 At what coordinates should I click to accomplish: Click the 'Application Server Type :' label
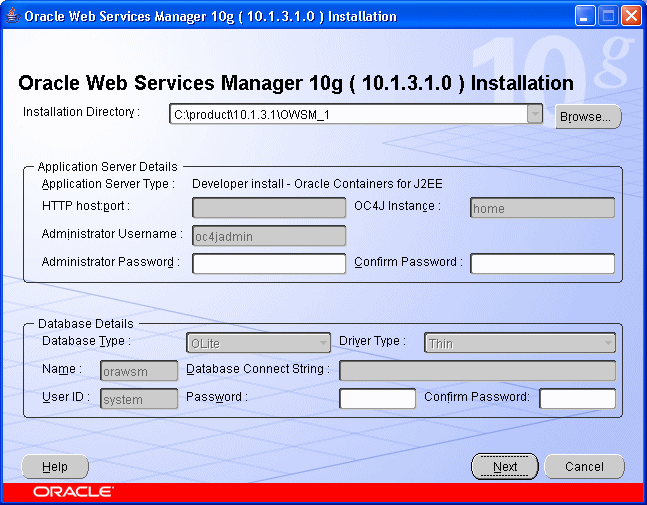pyautogui.click(x=108, y=184)
